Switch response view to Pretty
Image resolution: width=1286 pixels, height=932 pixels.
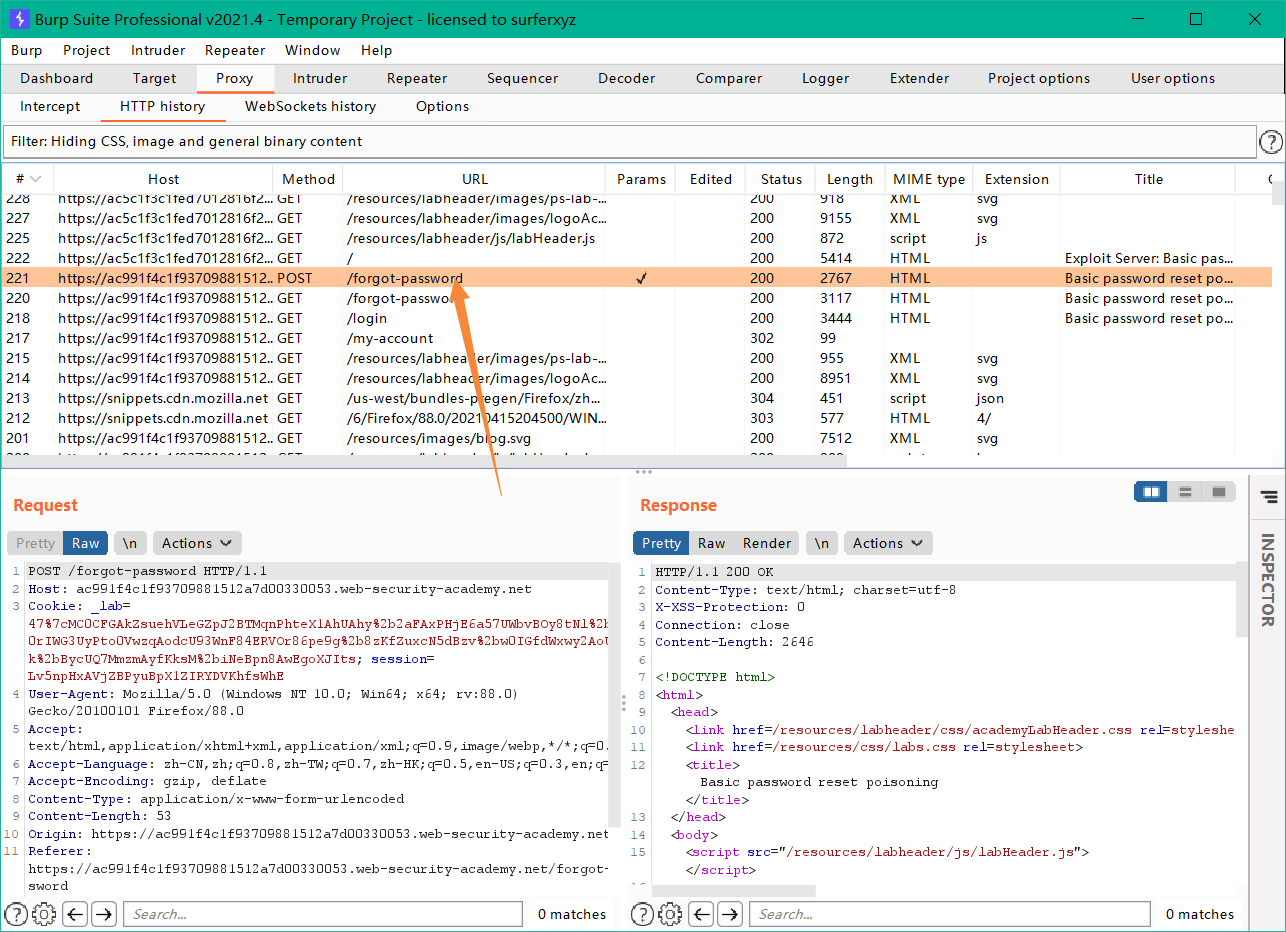click(x=661, y=543)
